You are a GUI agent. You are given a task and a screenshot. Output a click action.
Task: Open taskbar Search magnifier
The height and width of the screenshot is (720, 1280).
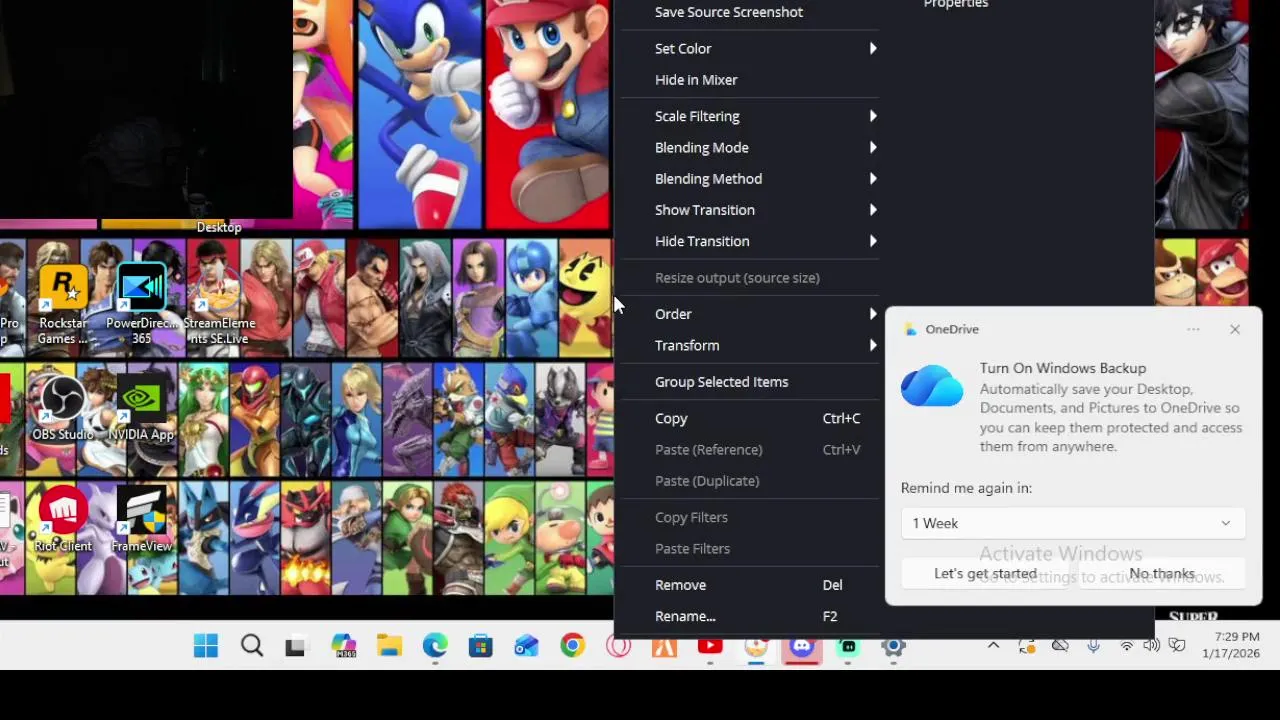click(252, 647)
